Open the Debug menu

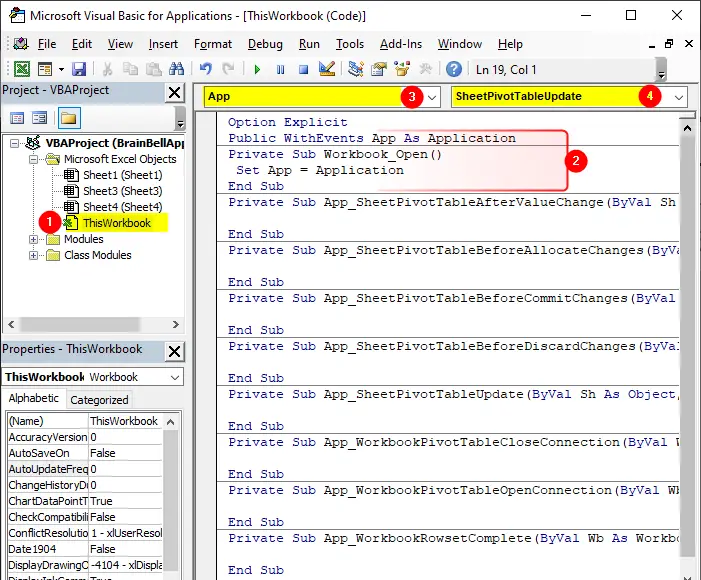(265, 44)
